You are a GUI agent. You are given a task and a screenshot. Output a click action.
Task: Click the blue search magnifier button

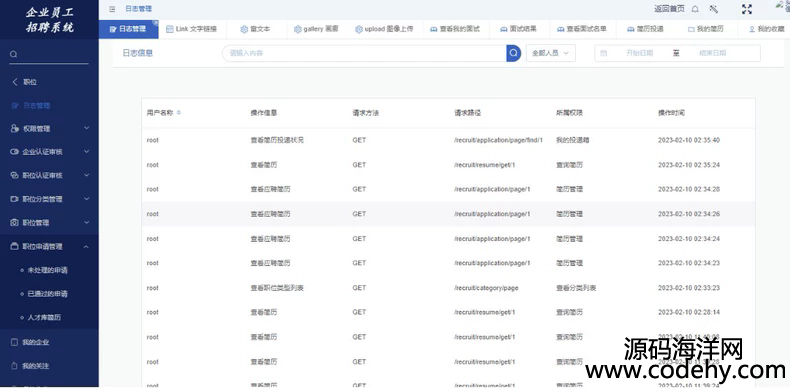(x=513, y=53)
